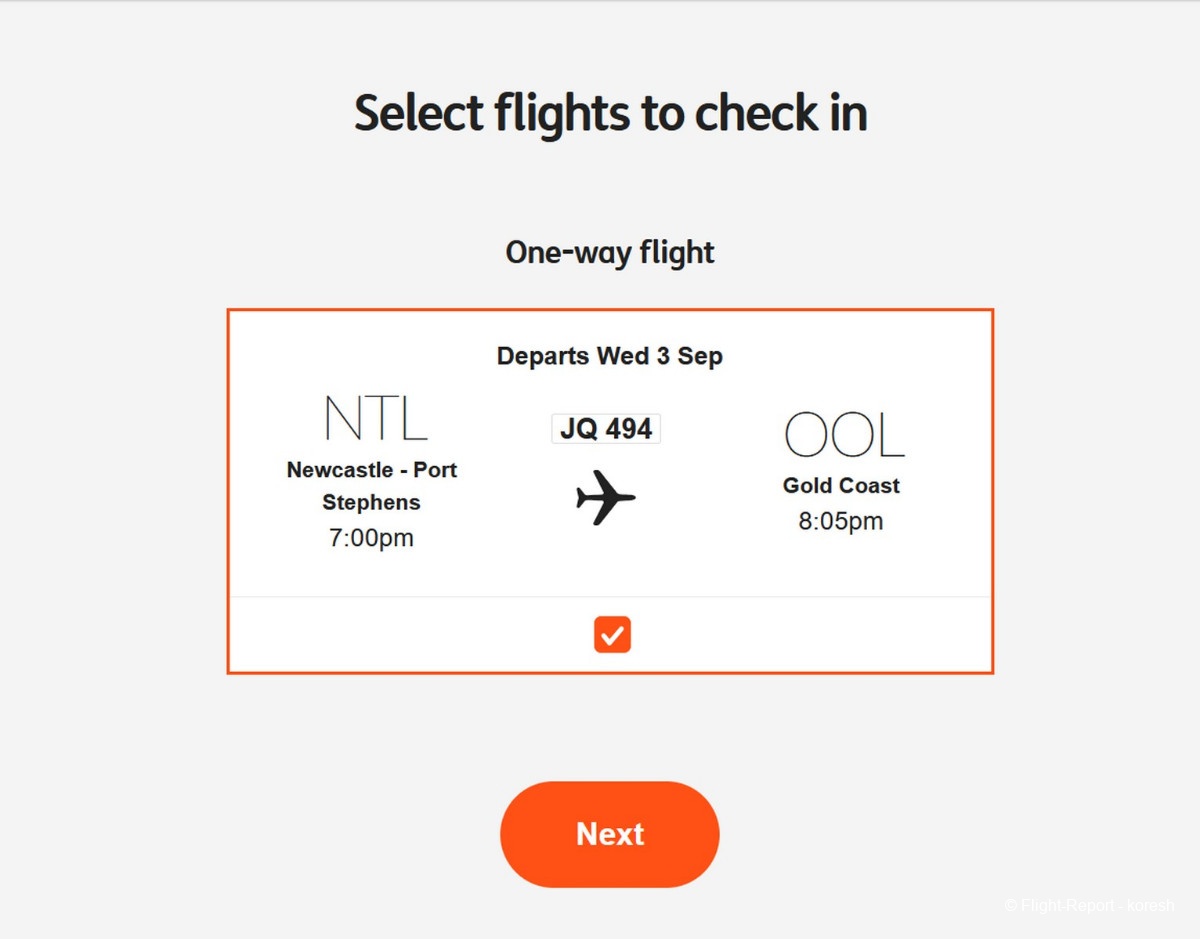This screenshot has height=939, width=1200.
Task: Click the Departs Wed 3 Sep date
Action: [610, 356]
